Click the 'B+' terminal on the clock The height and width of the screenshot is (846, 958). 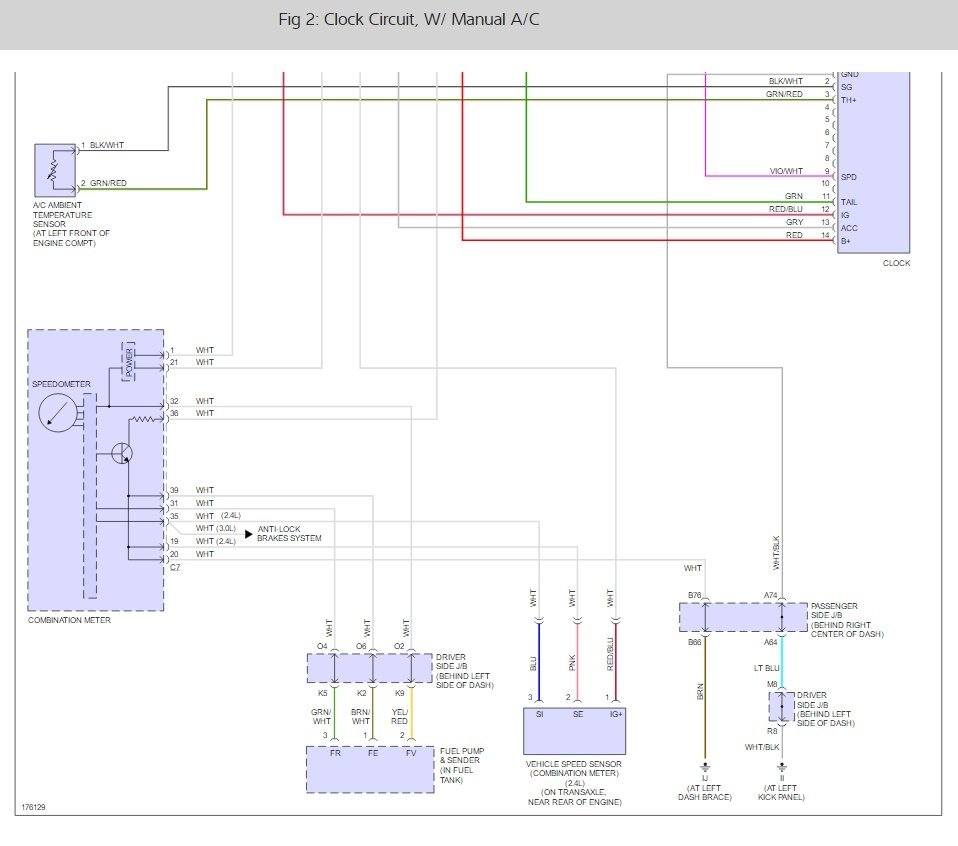tap(846, 241)
